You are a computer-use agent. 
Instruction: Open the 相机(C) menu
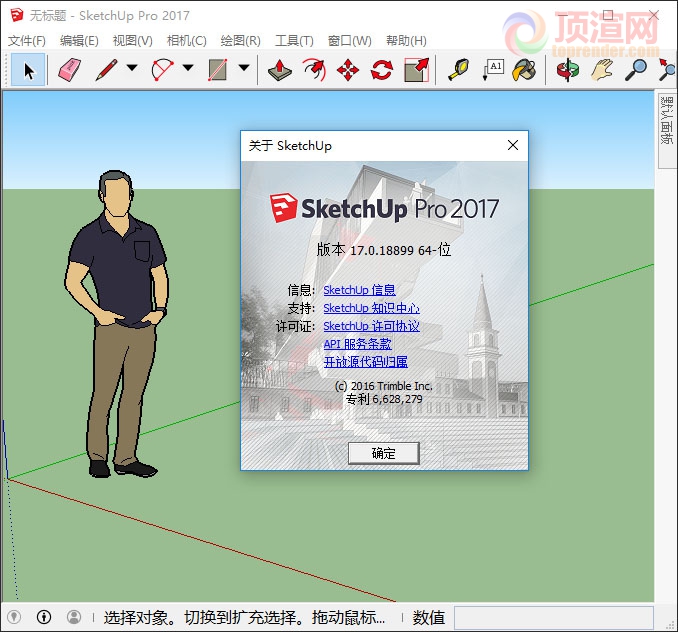186,41
